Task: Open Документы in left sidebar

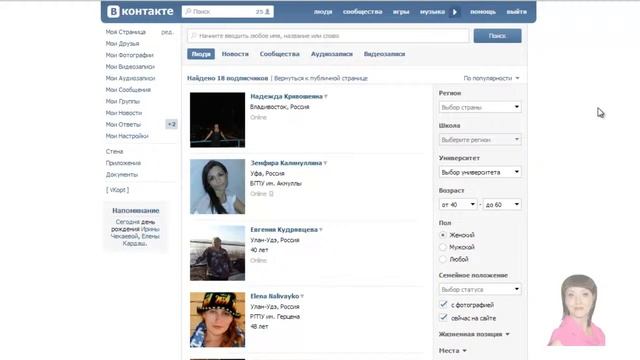Action: pos(122,174)
